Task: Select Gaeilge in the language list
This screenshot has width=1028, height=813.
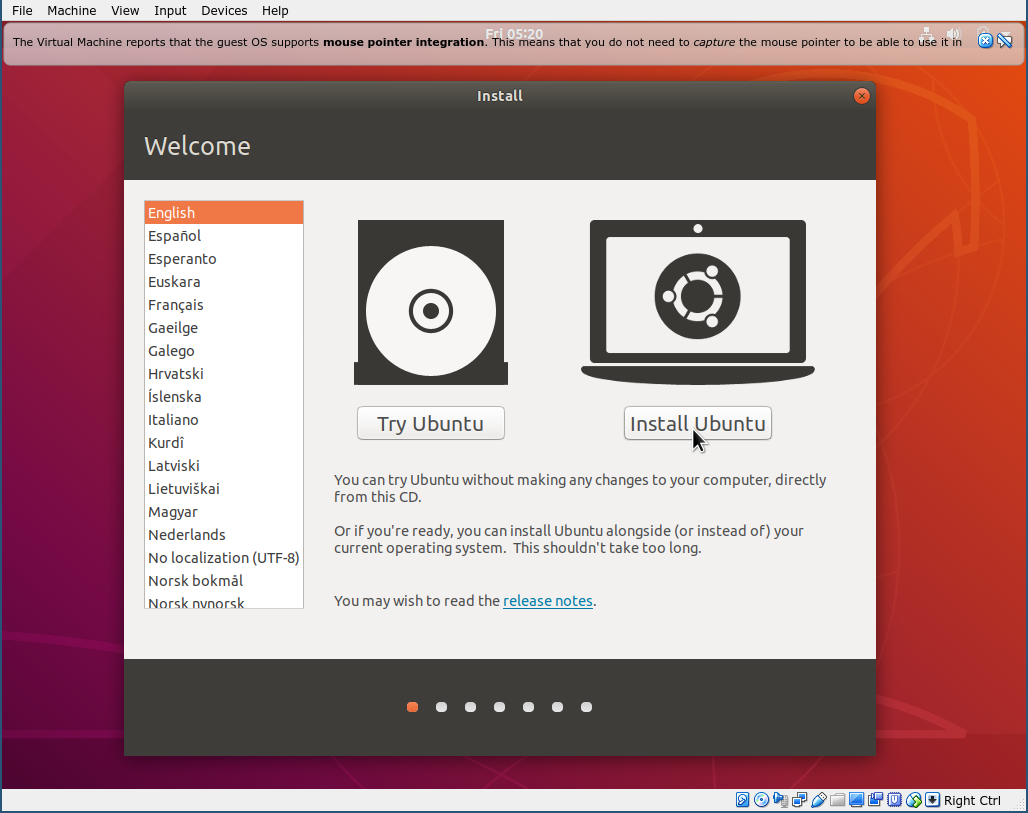Action: 224,327
